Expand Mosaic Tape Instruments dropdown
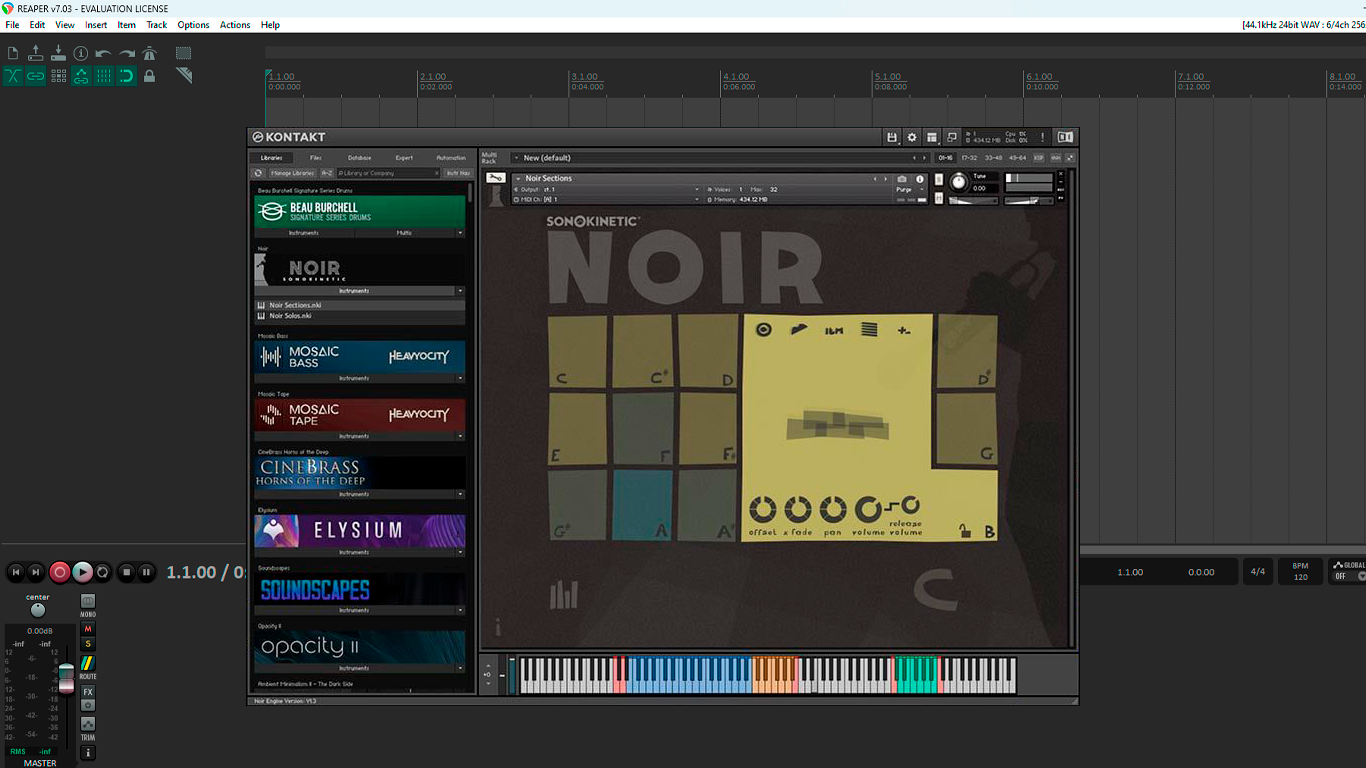The height and width of the screenshot is (768, 1366). point(460,436)
